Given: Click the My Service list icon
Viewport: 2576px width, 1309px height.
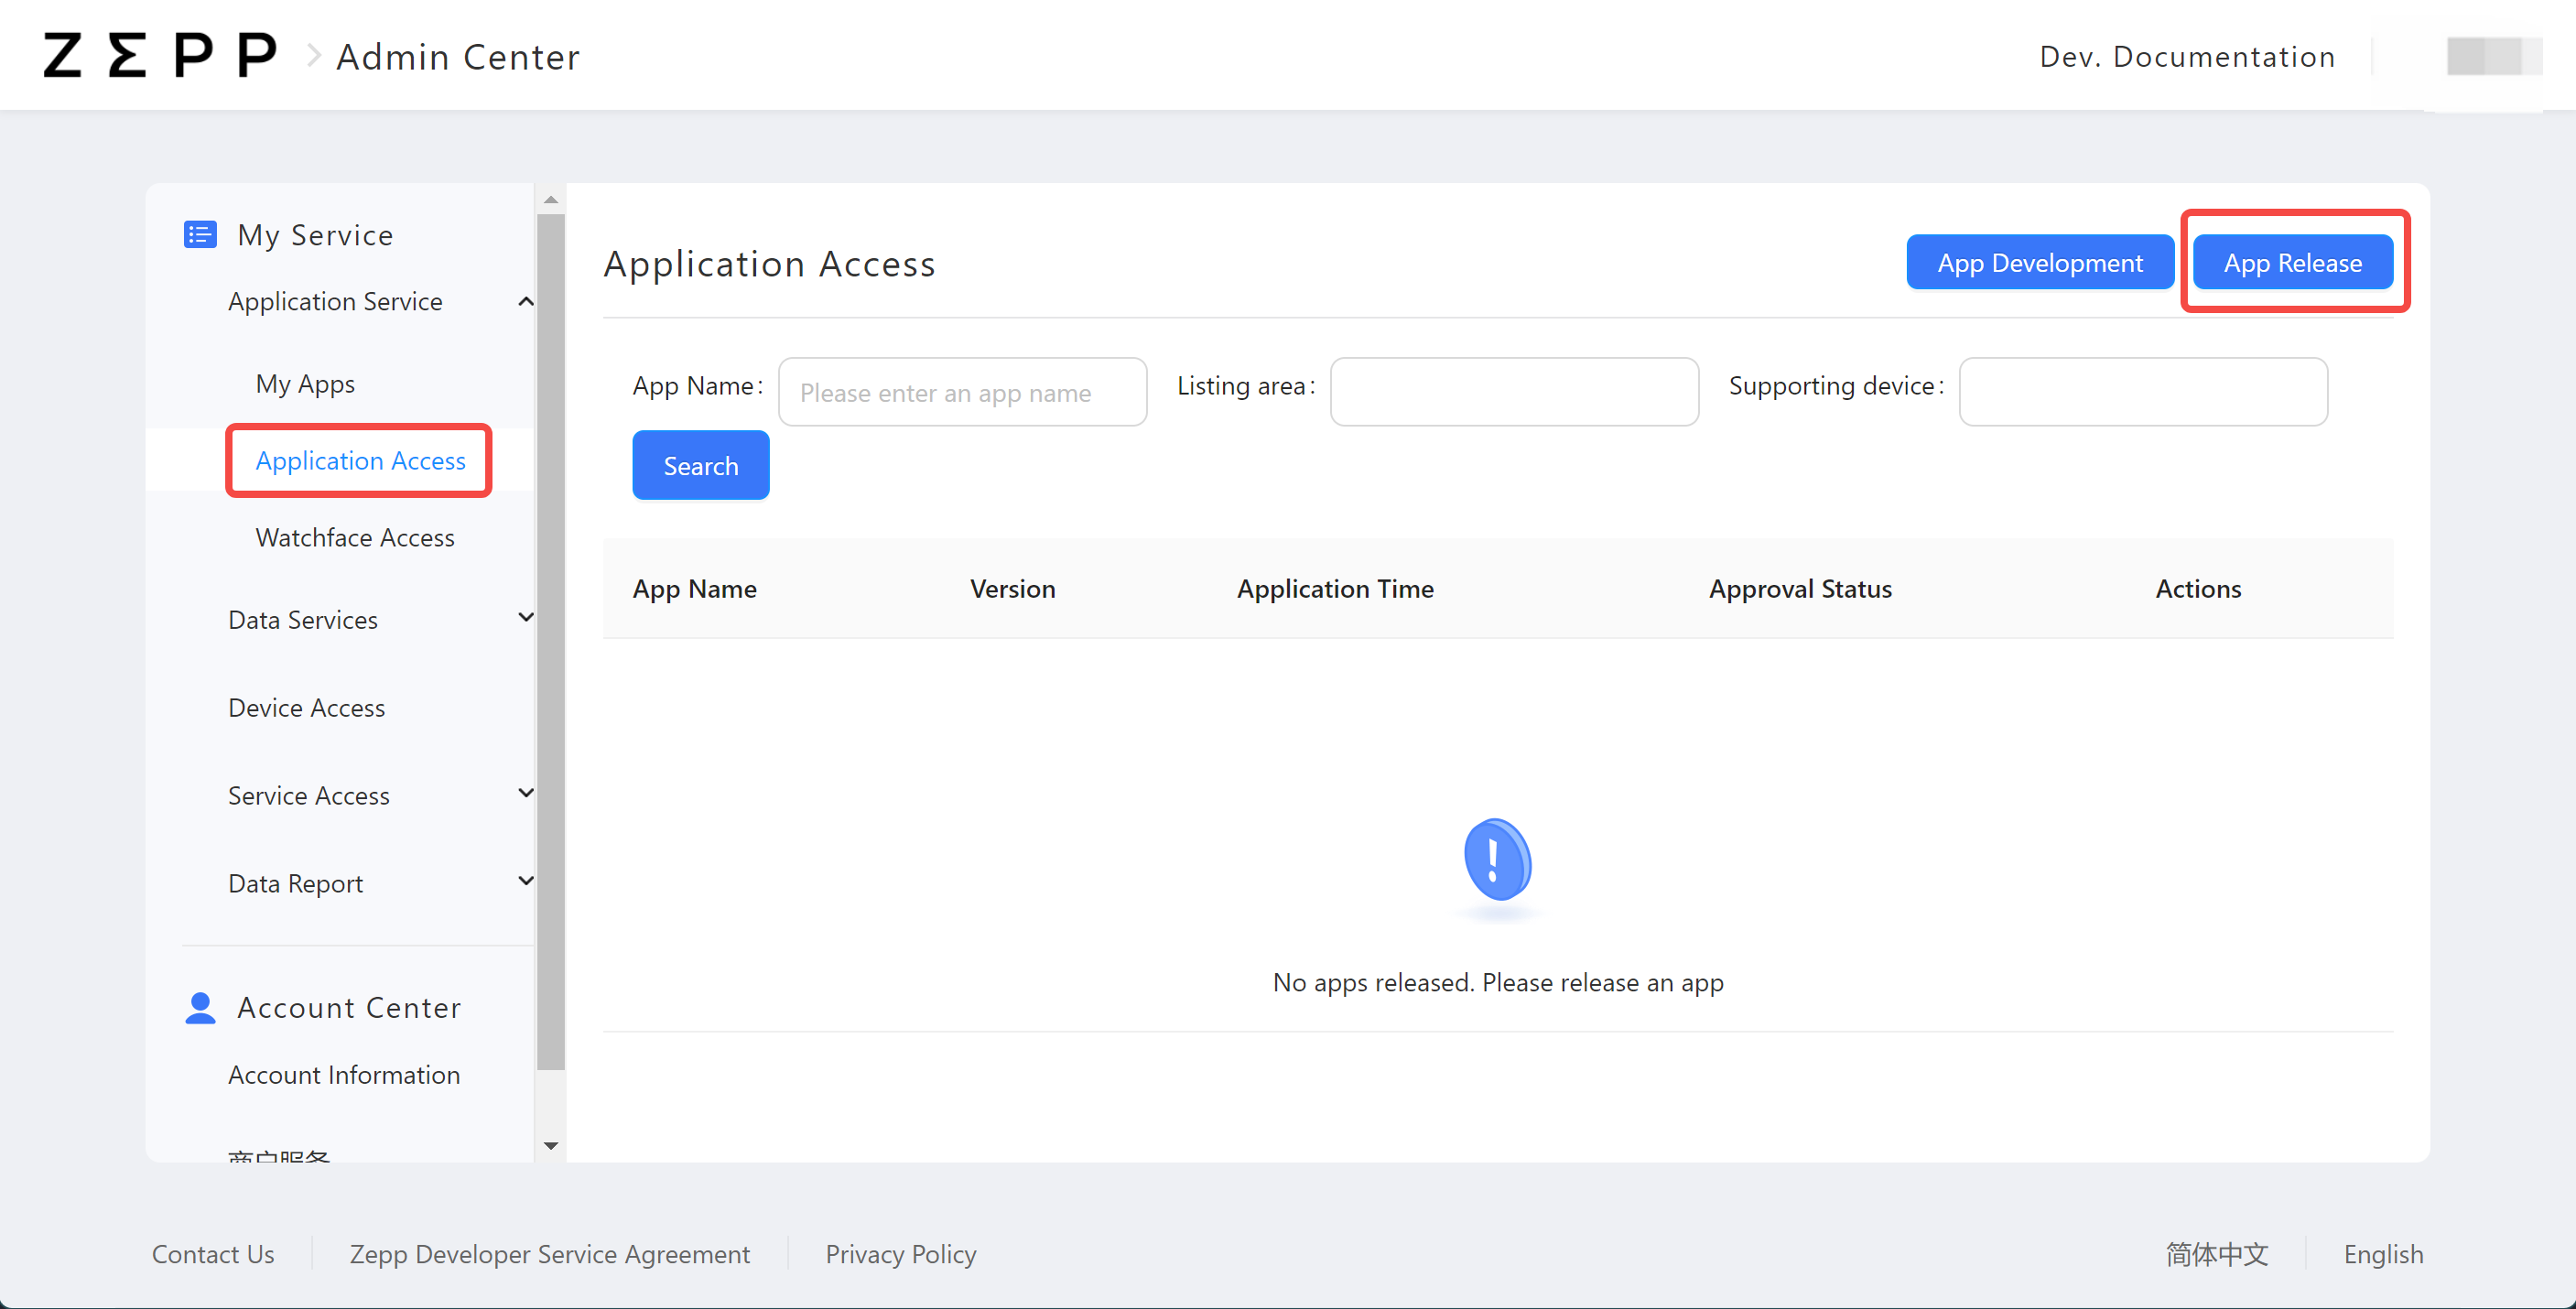Looking at the screenshot, I should coord(200,234).
